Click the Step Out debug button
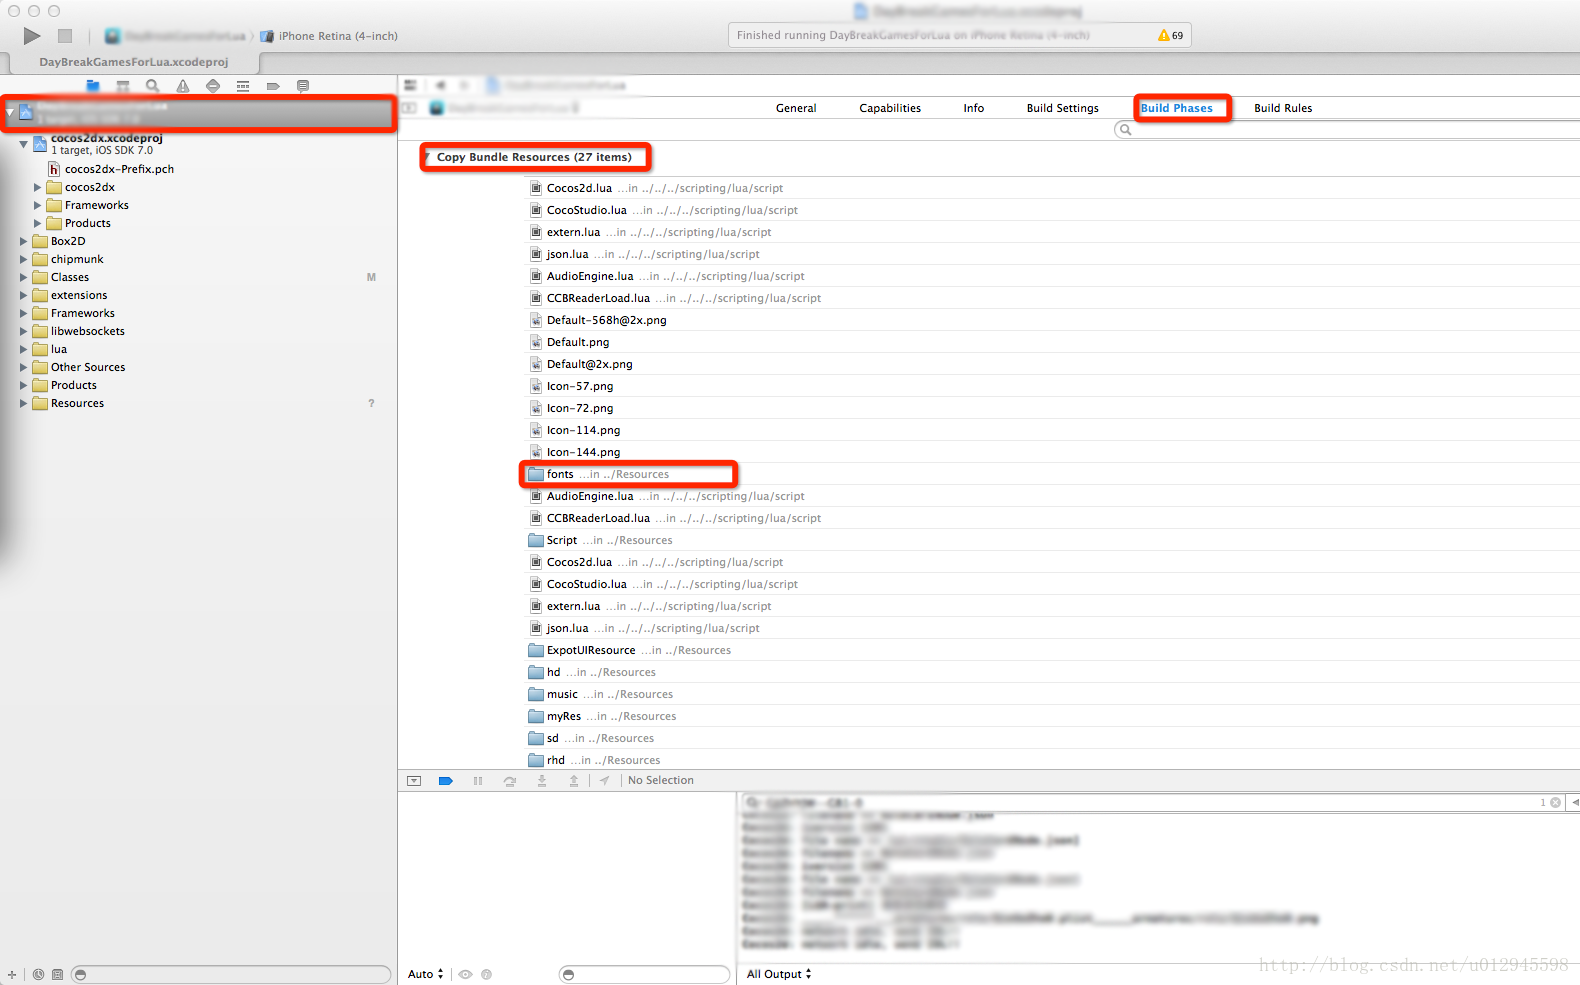1580x985 pixels. coord(574,781)
